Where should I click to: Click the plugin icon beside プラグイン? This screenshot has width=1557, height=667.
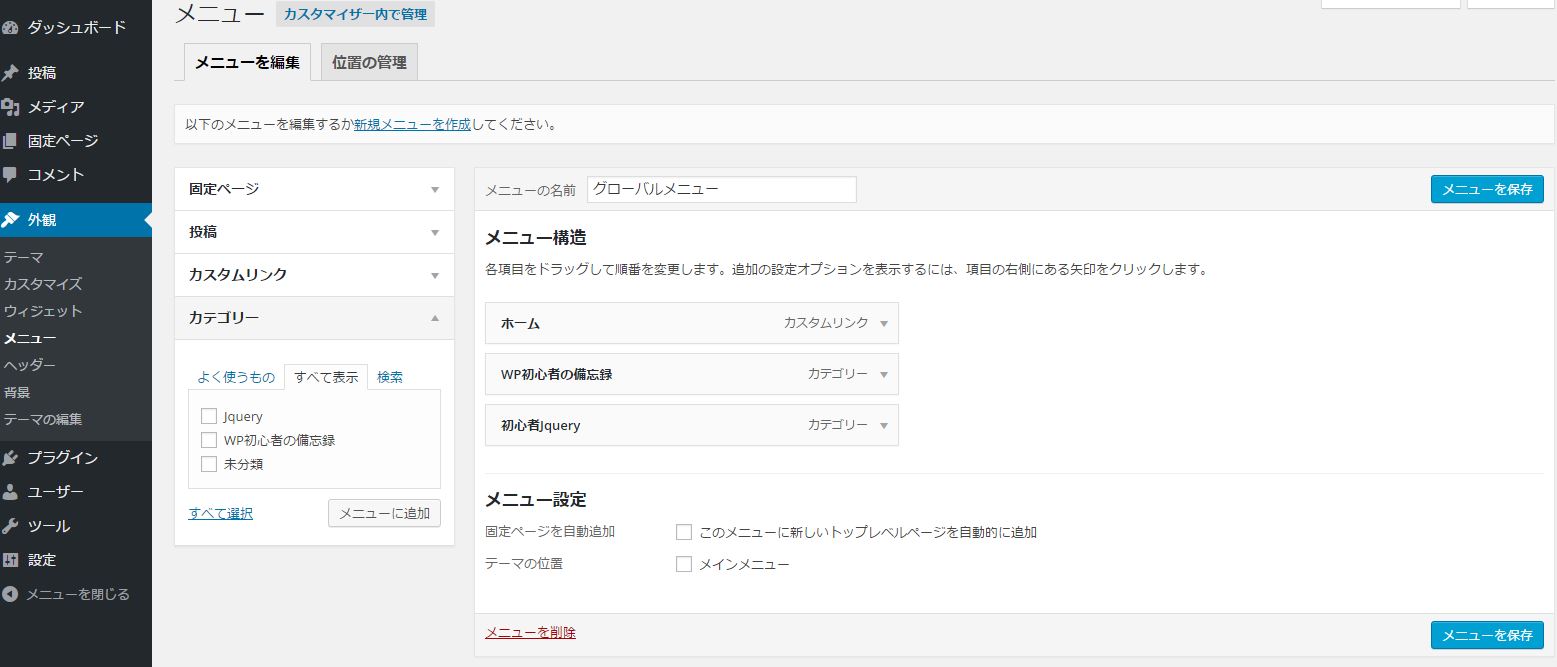[11, 458]
